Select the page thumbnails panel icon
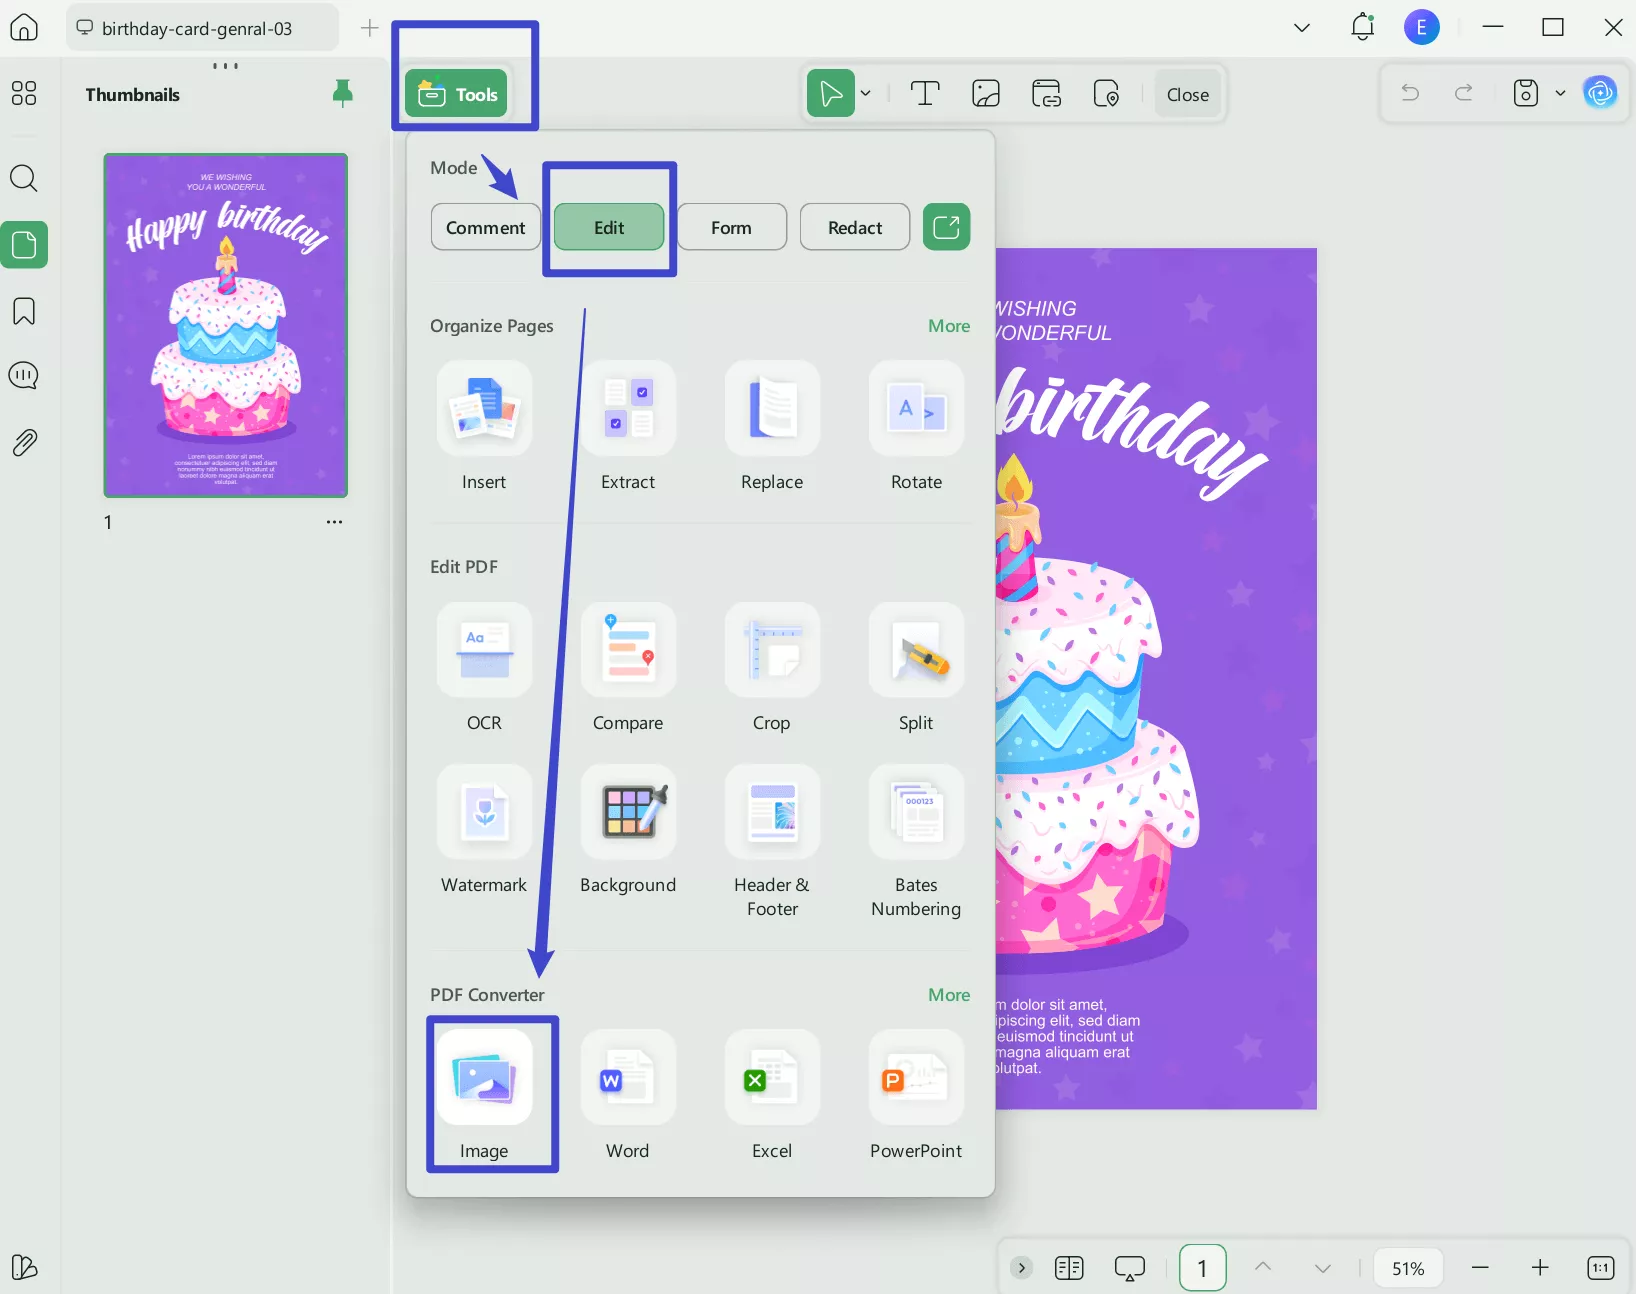This screenshot has width=1636, height=1294. [x=24, y=245]
